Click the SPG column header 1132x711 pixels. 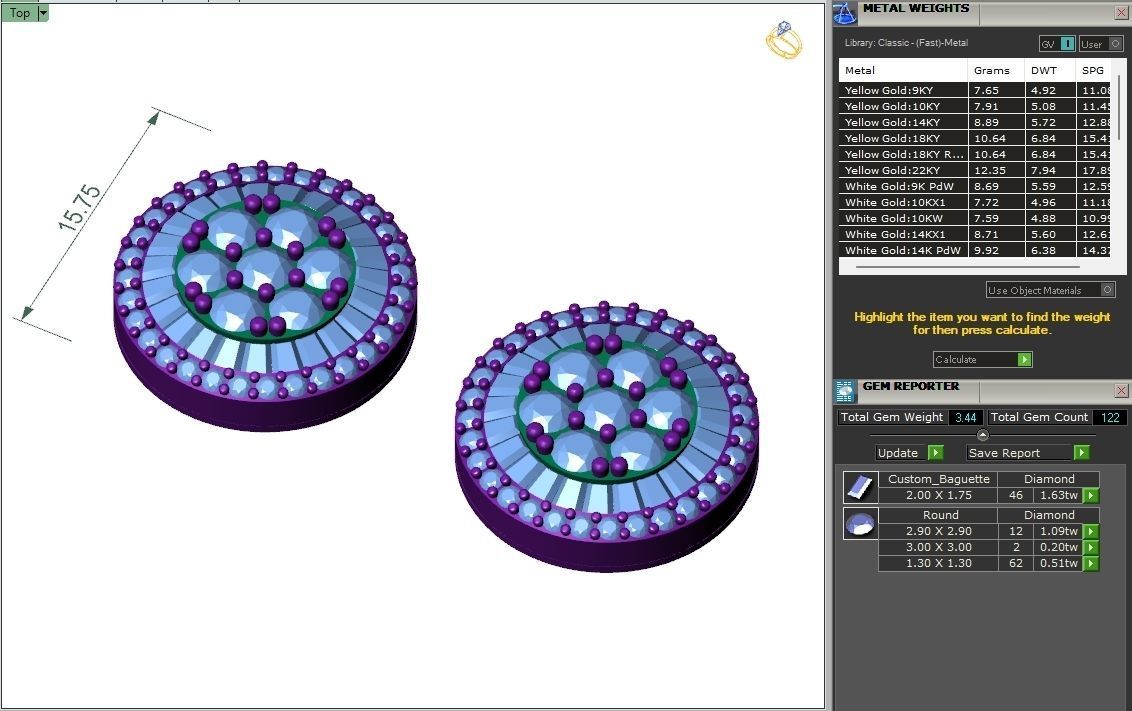pyautogui.click(x=1093, y=70)
